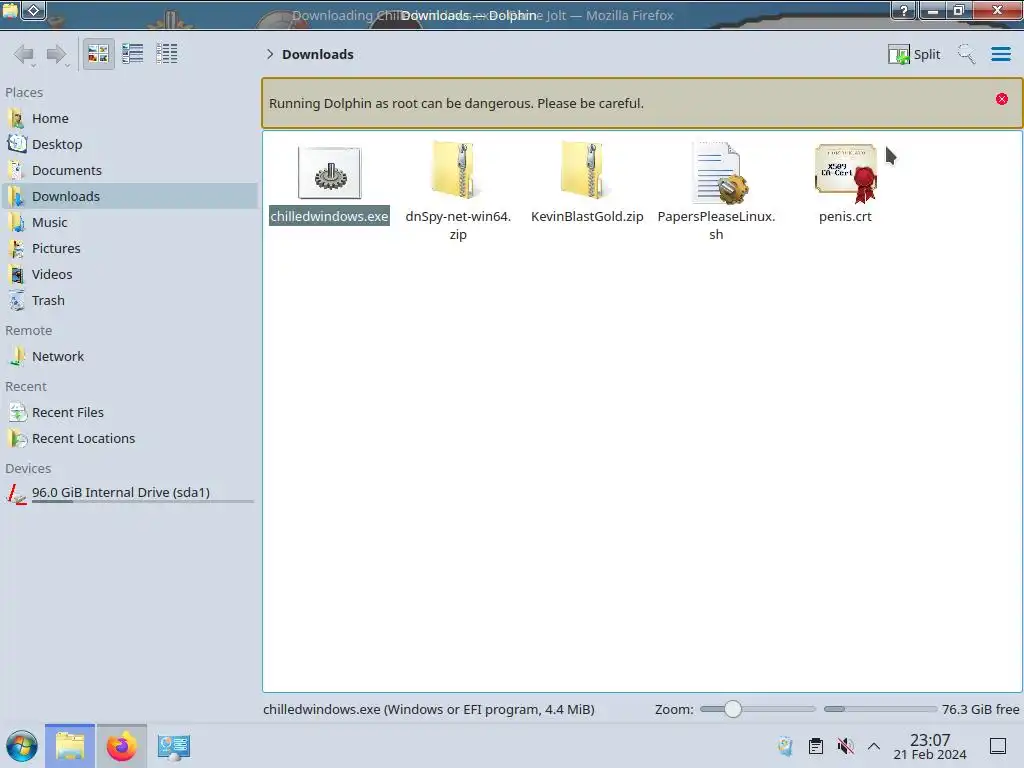Open Home in Places

pyautogui.click(x=129, y=118)
